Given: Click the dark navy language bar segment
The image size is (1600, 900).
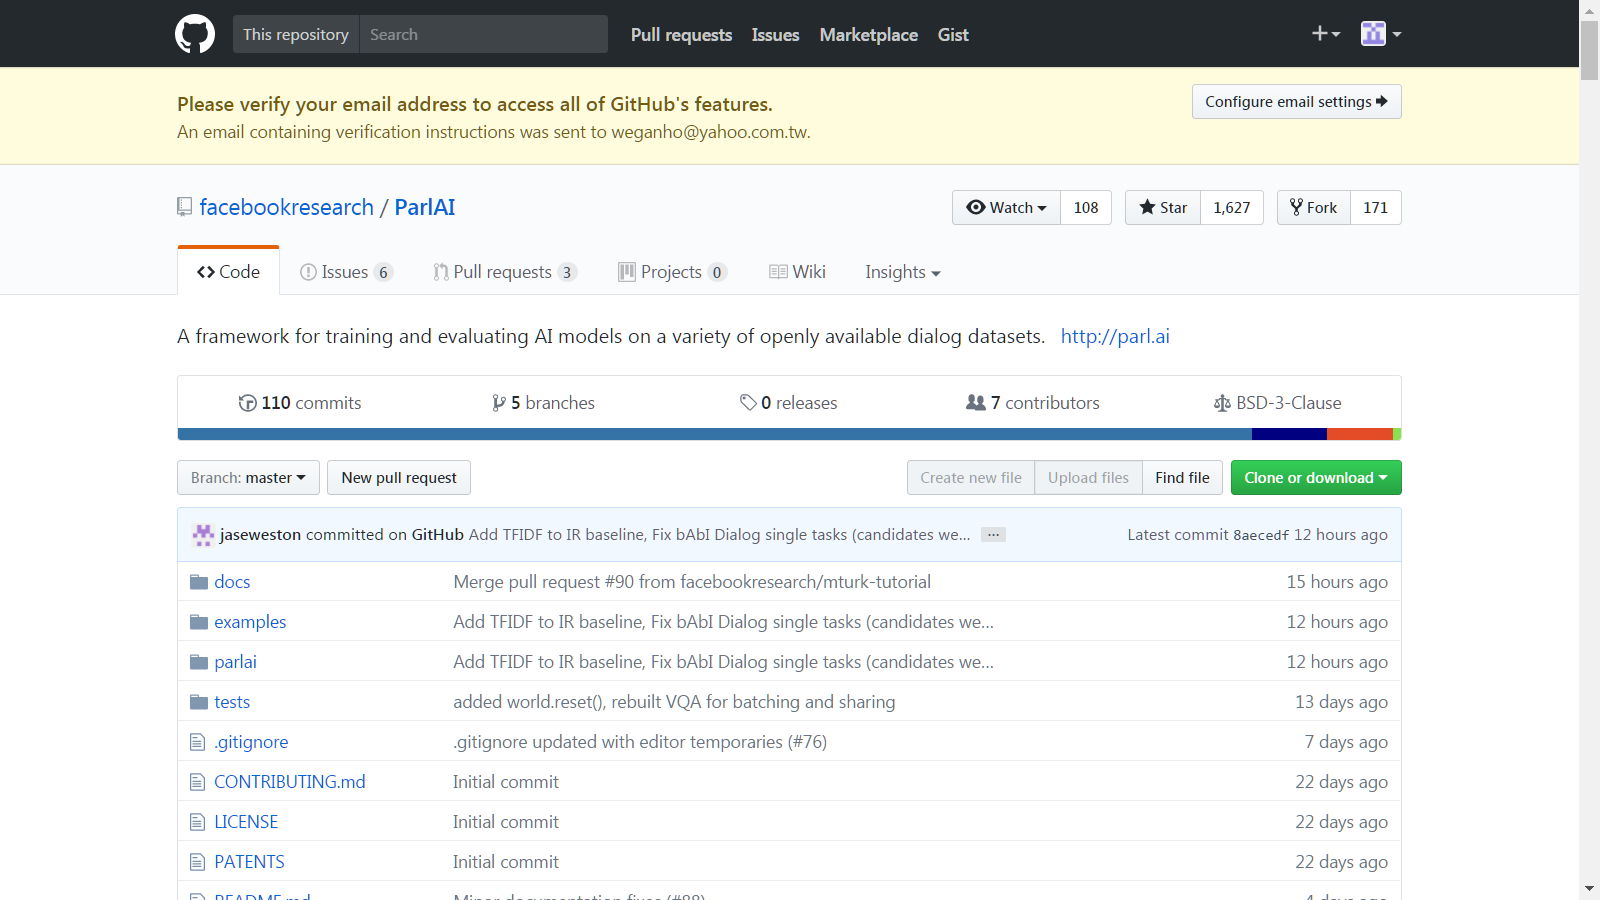Looking at the screenshot, I should (x=1289, y=434).
